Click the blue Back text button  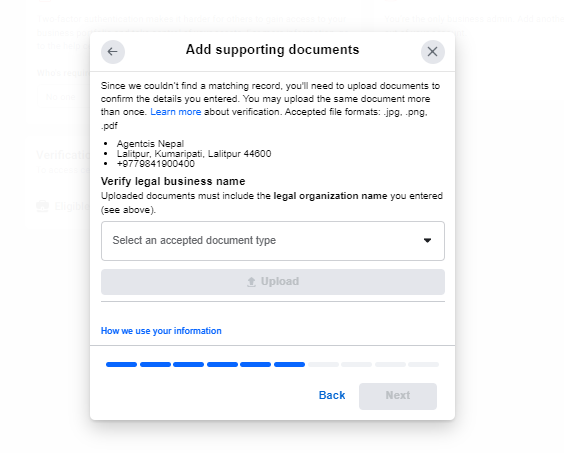(332, 395)
